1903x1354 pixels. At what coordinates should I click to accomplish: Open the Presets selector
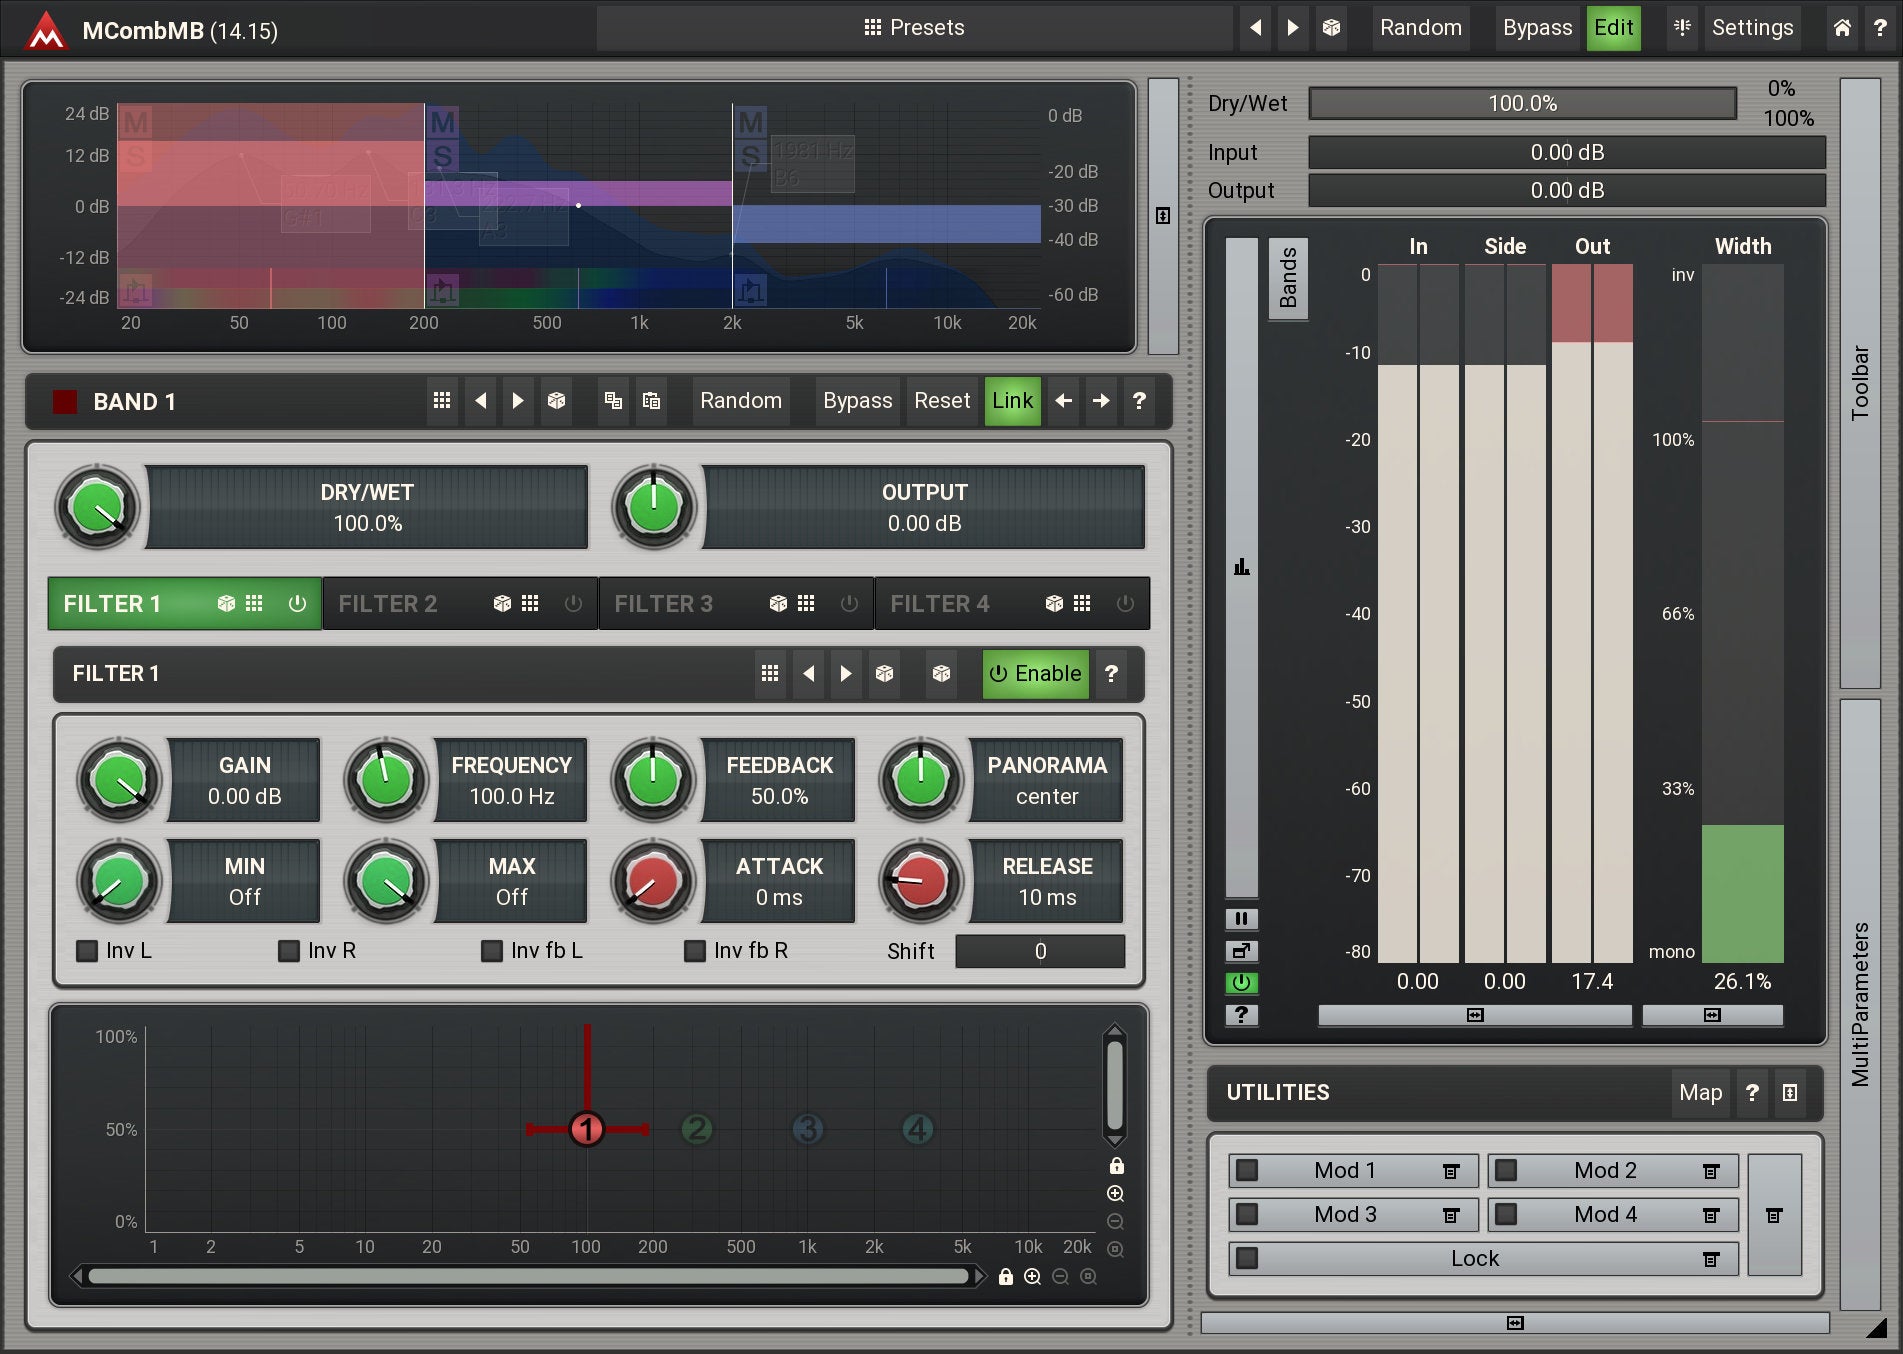(914, 28)
